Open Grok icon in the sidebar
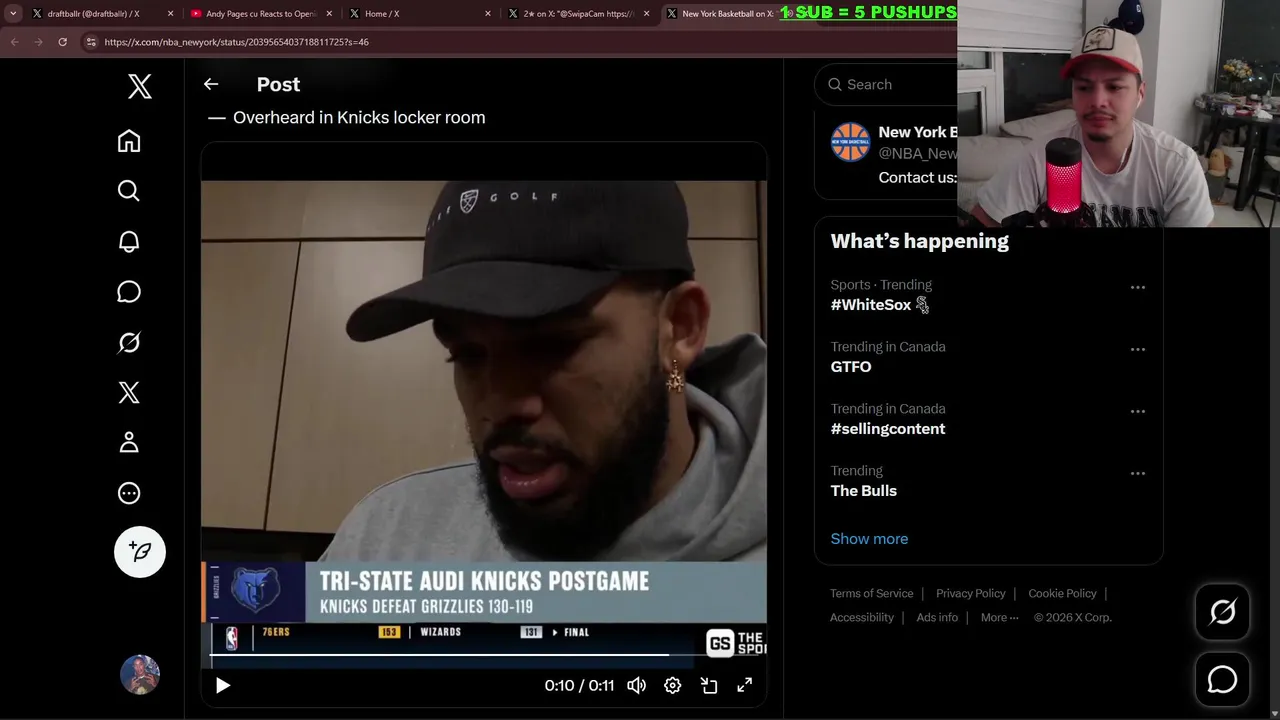This screenshot has width=1280, height=720. [129, 342]
